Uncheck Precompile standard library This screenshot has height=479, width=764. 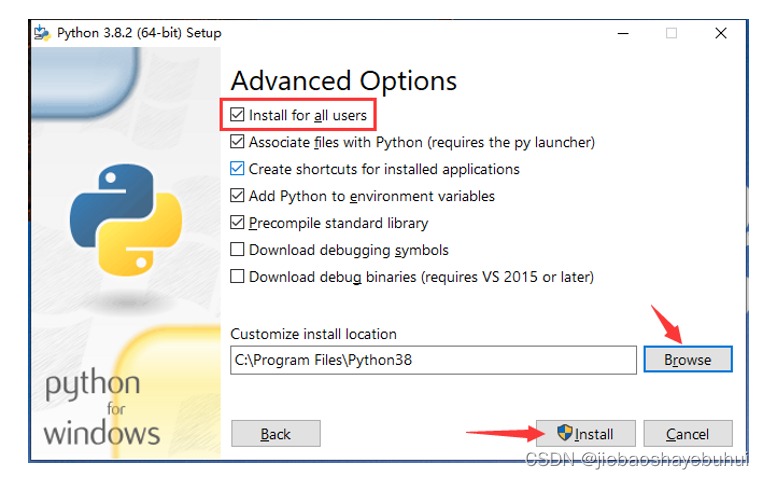[x=237, y=223]
